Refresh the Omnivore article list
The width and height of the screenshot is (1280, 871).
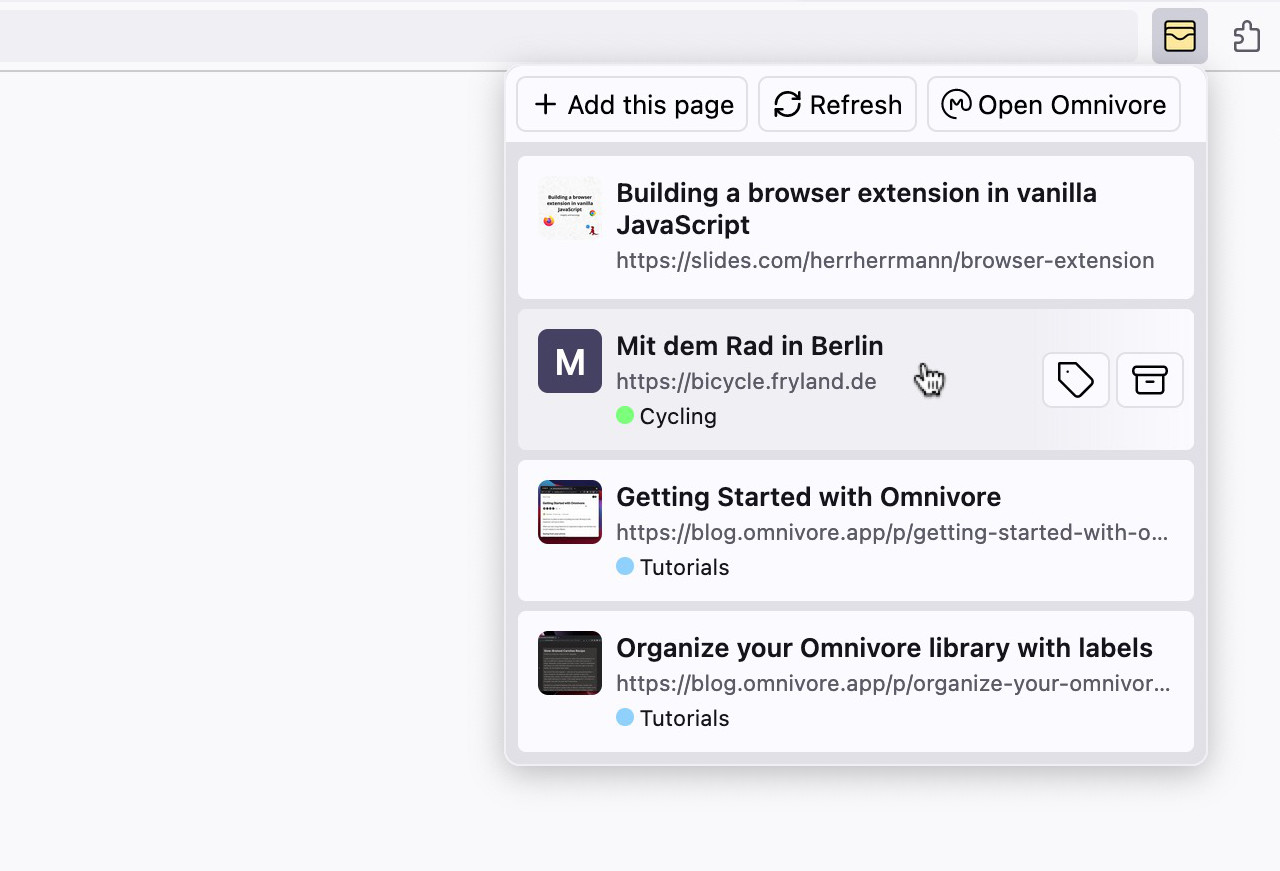click(x=837, y=104)
